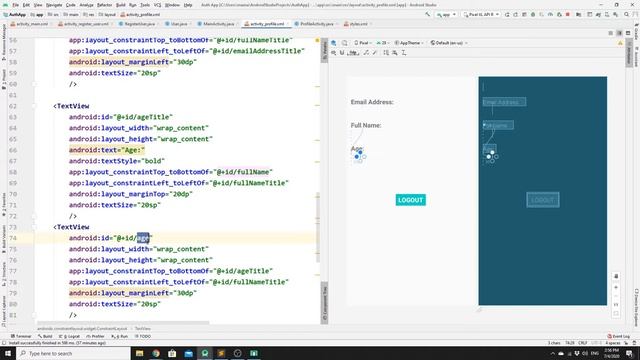Switch to the styles.xml tab
Viewport: 640px width, 360px height.
pyautogui.click(x=356, y=24)
